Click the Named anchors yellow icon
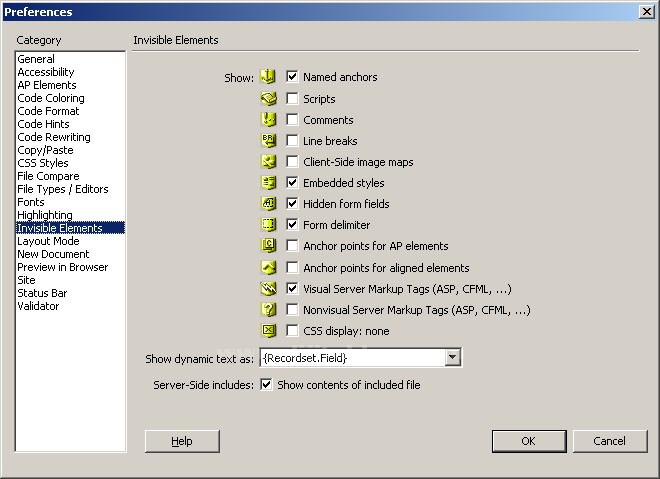Screen dimensions: 660x479 point(268,77)
